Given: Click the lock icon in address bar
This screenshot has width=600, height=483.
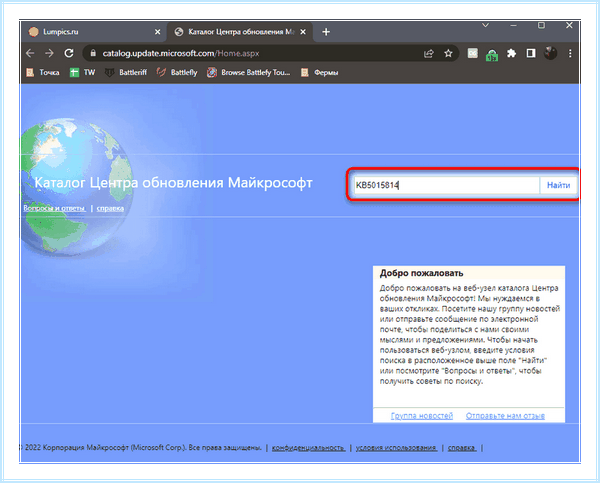Looking at the screenshot, I should pyautogui.click(x=93, y=53).
